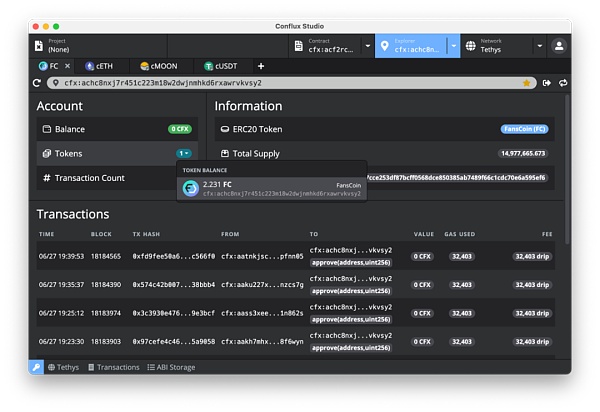This screenshot has height=412, width=600.
Task: Open sender address cfx:aass3xee...1n862s
Action: tap(262, 313)
